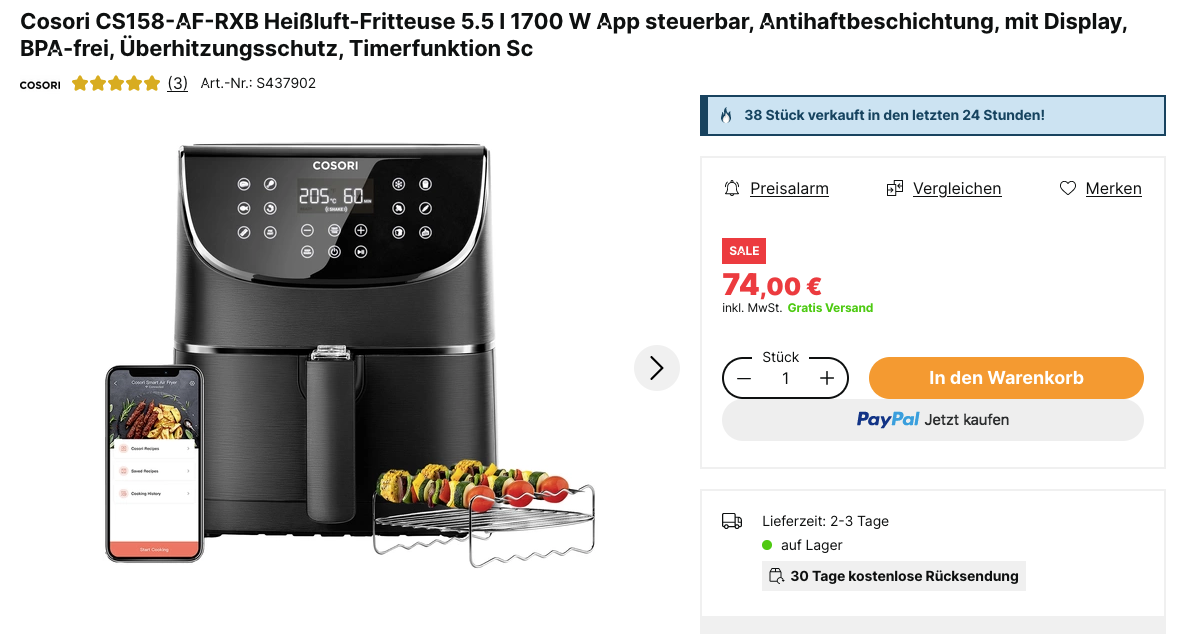Add item via In den Warenkorb
This screenshot has width=1182, height=634.
1006,378
